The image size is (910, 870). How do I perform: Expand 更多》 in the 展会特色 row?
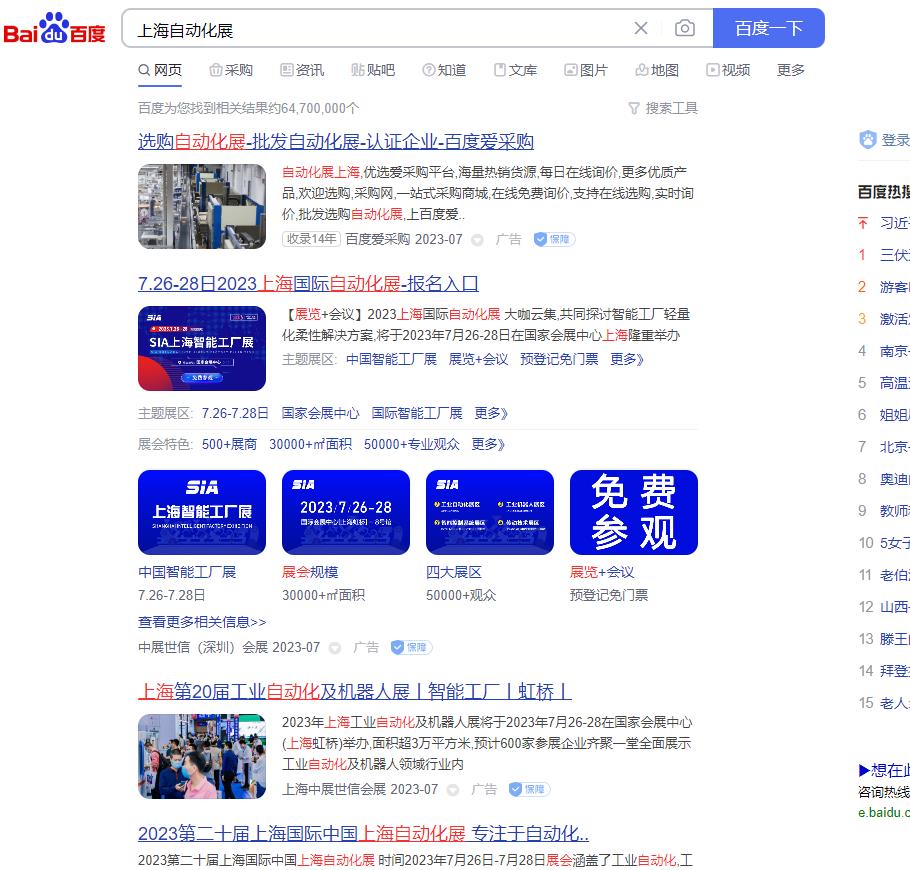point(488,444)
